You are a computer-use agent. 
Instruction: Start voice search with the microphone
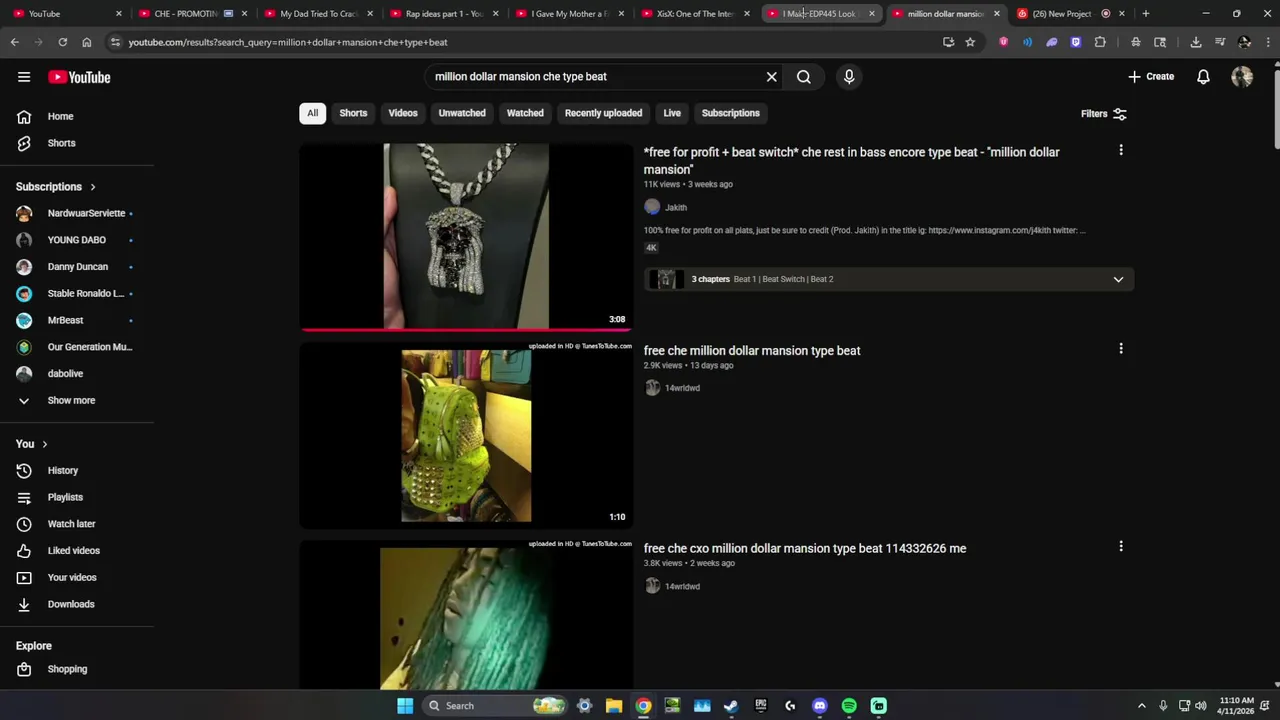[849, 77]
